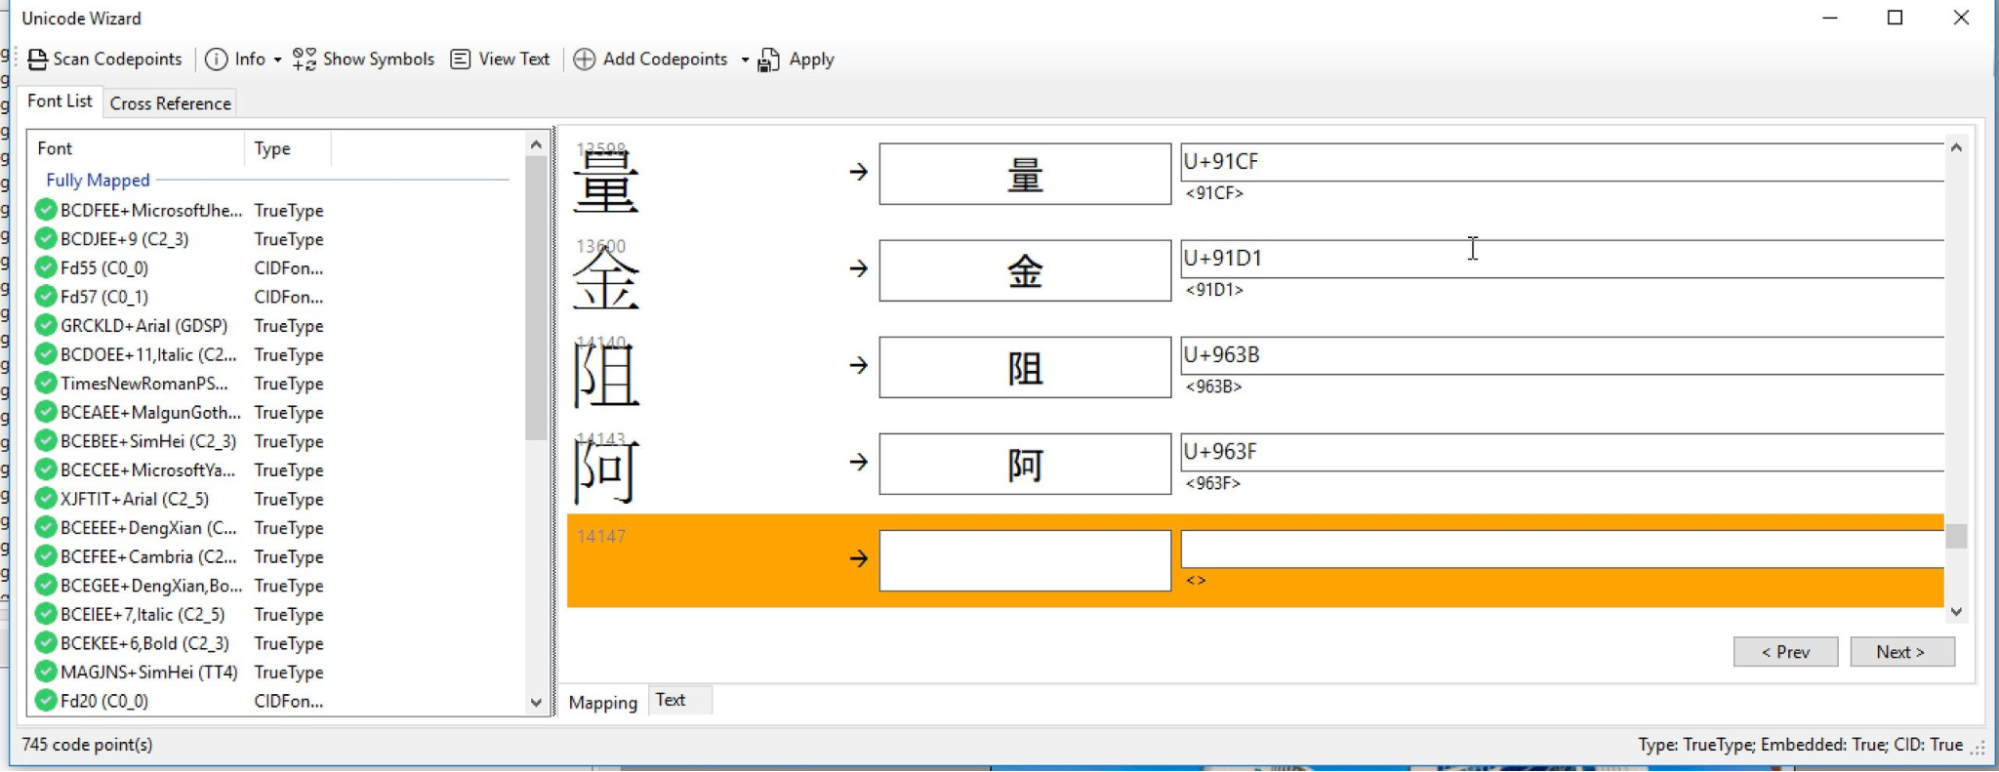1999x772 pixels.
Task: Click the Show Symbols icon
Action: [304, 60]
